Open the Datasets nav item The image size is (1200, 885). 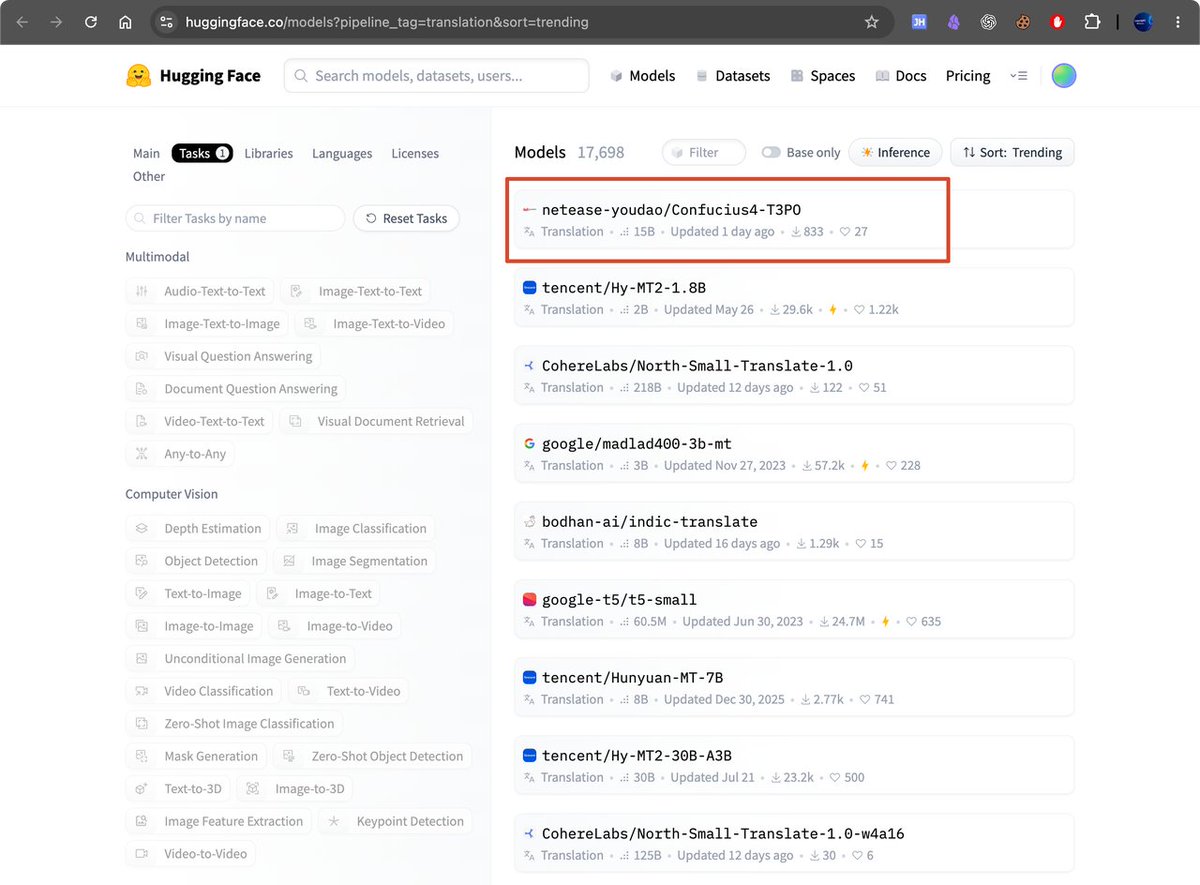(x=733, y=76)
